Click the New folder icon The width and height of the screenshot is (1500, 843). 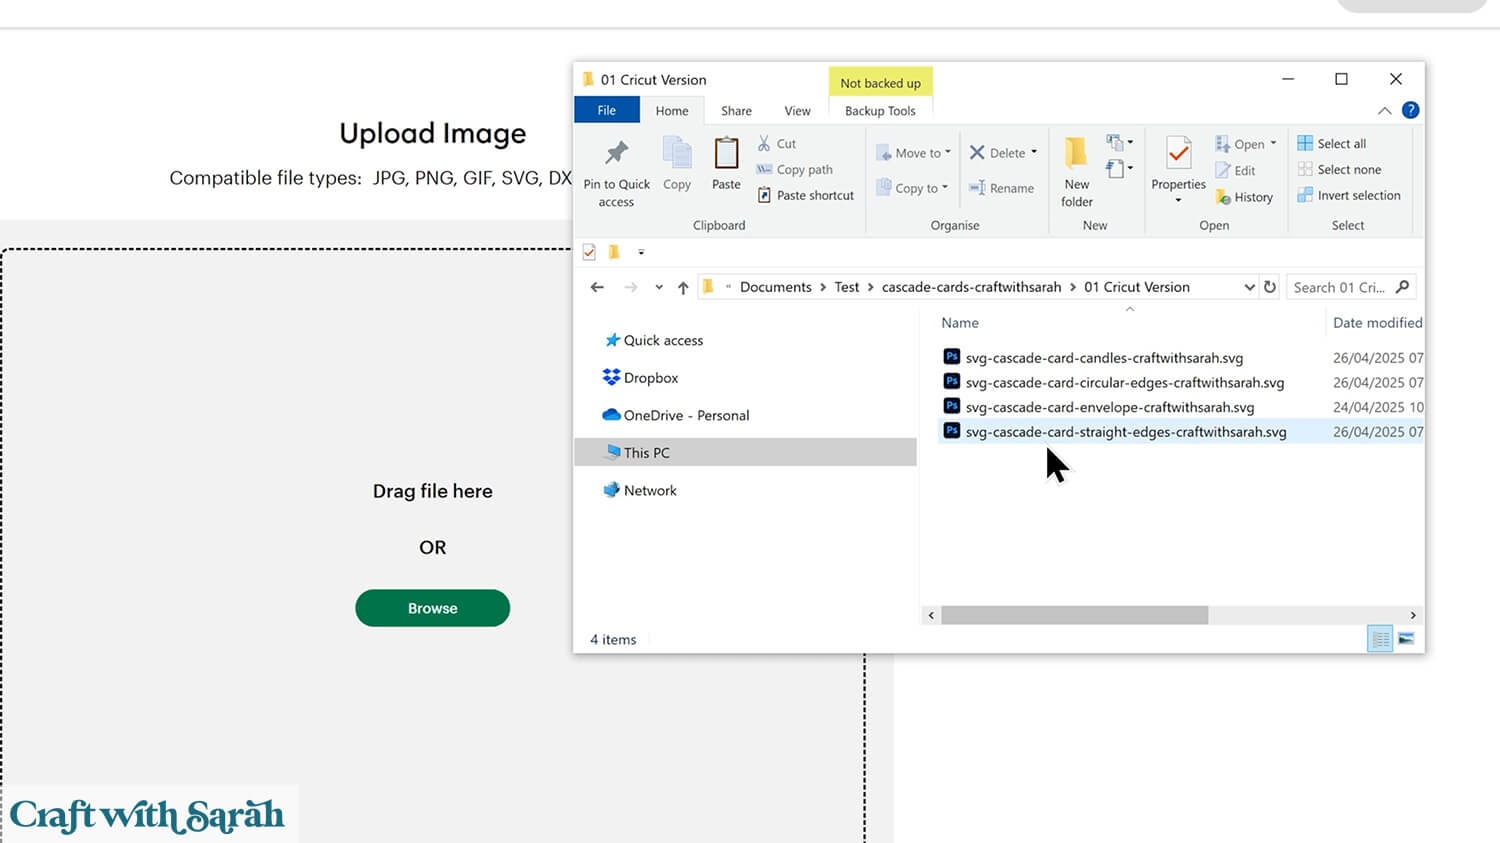pyautogui.click(x=1076, y=153)
